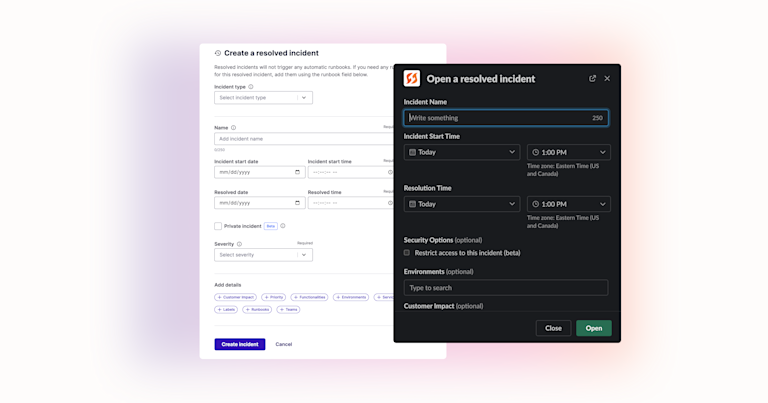Add Customer Impact detail chip
This screenshot has width=768, height=403.
tap(236, 297)
